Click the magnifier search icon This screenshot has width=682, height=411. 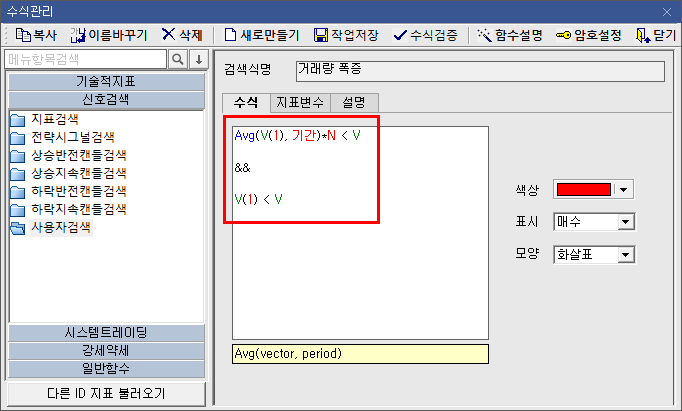[x=178, y=59]
